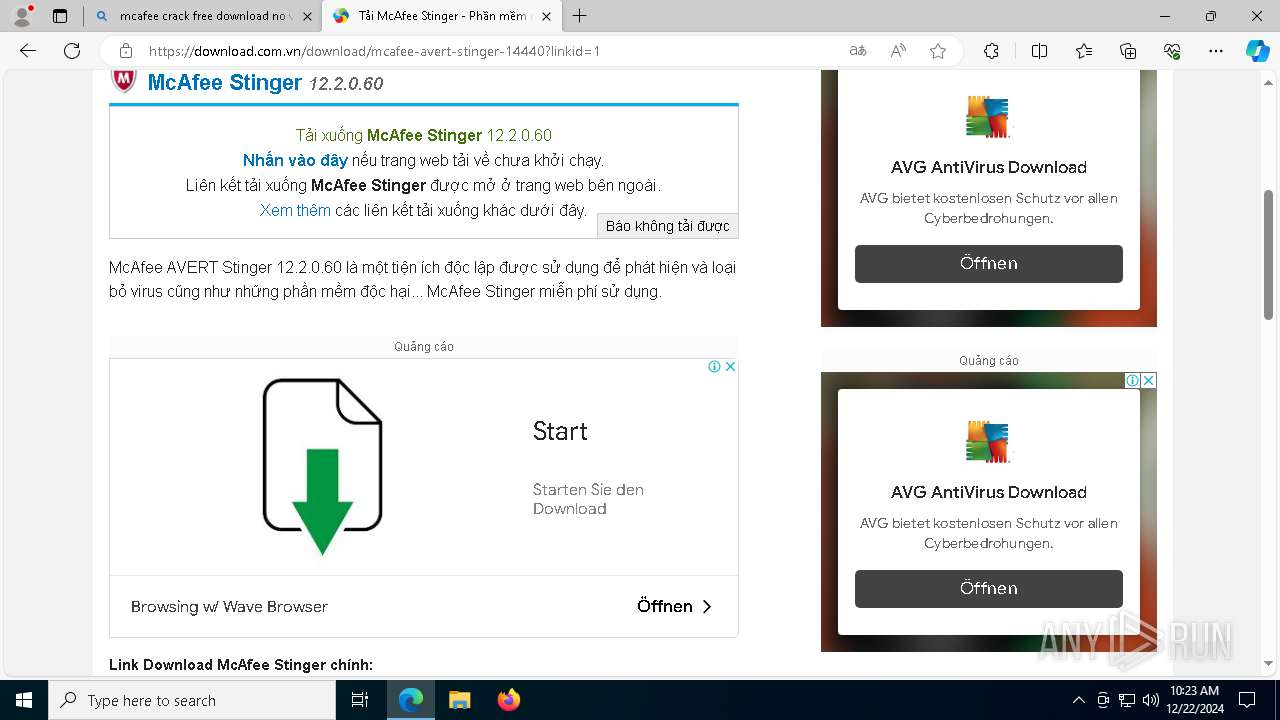The height and width of the screenshot is (720, 1280).
Task: Close the lower AVG ad
Action: [1149, 380]
